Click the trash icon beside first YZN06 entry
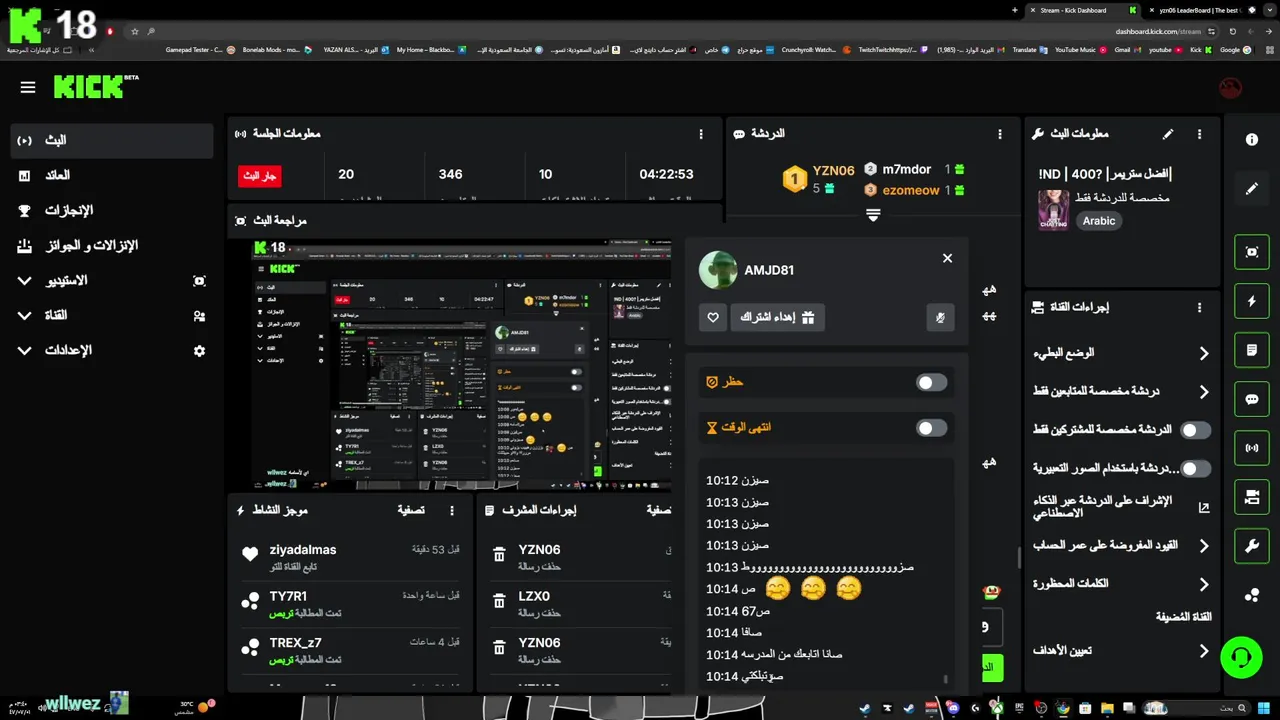1280x720 pixels. [499, 555]
